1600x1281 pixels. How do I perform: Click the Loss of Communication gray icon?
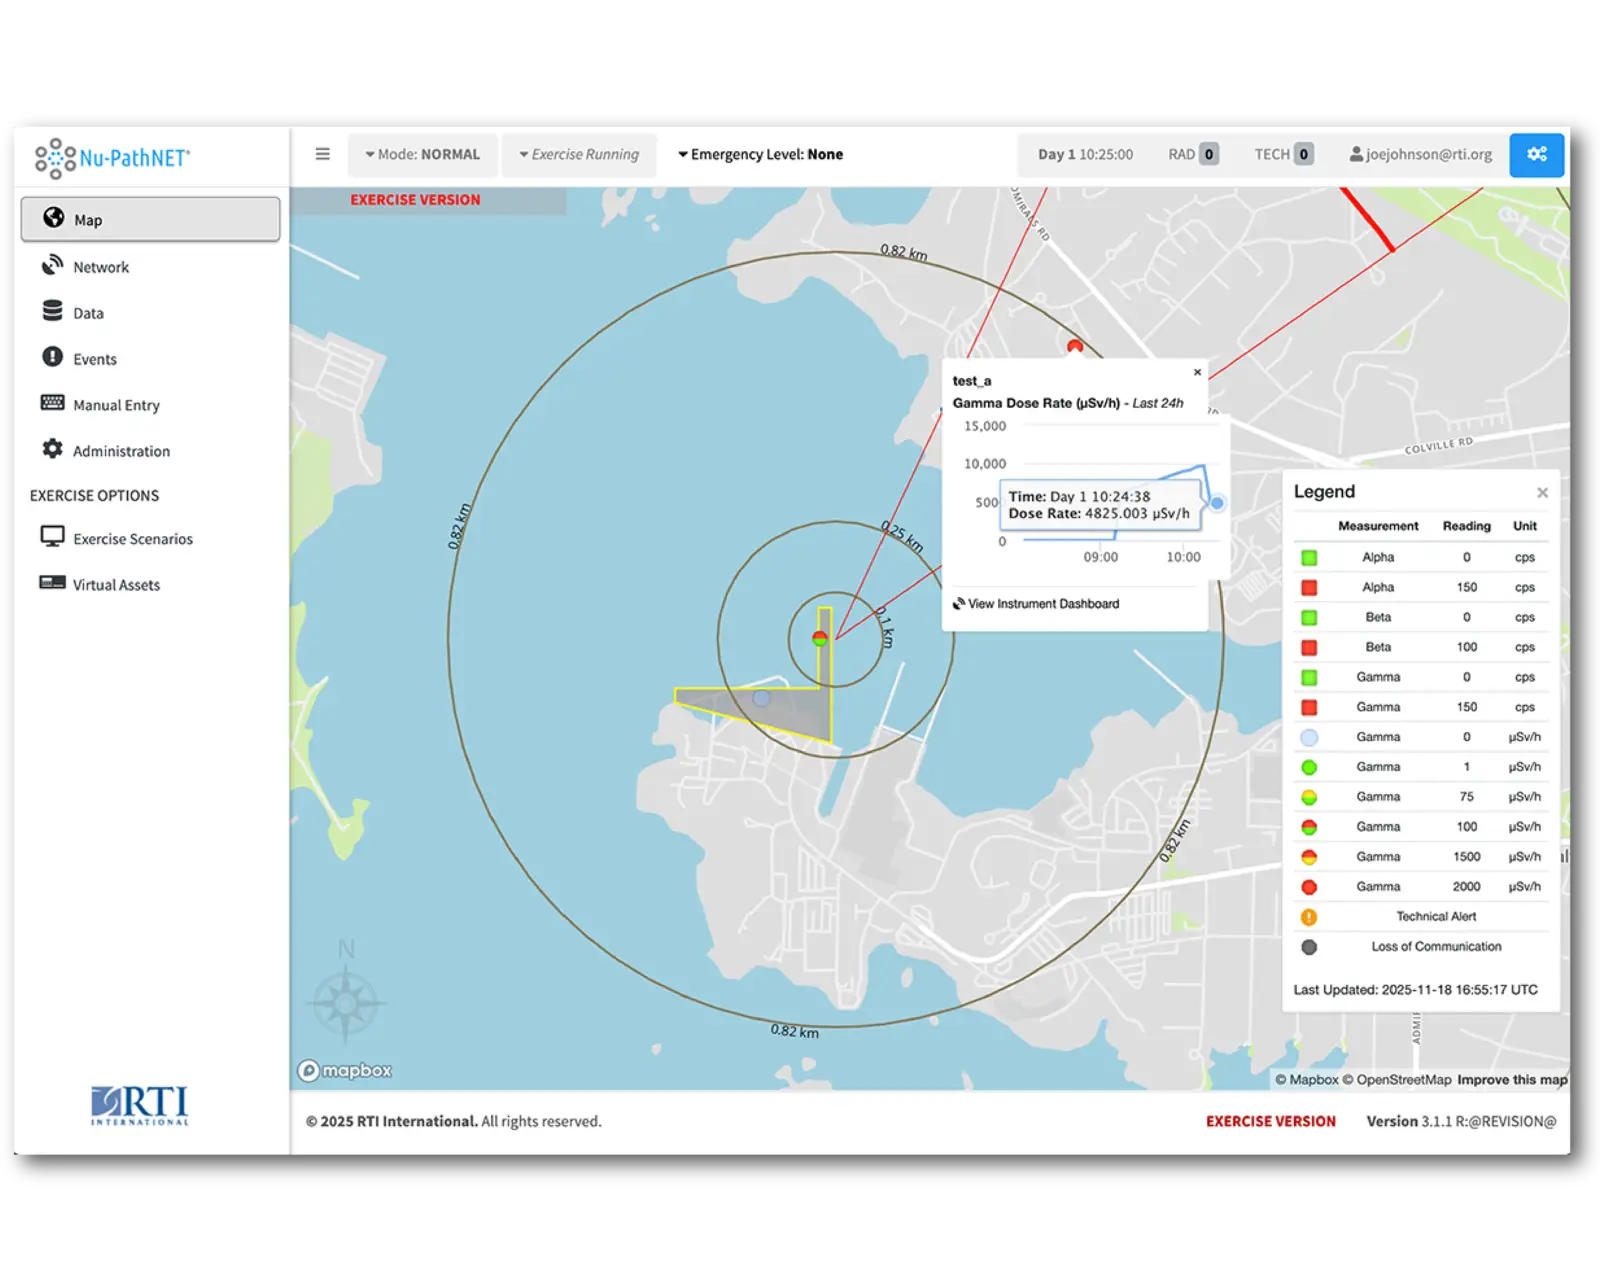[x=1309, y=947]
